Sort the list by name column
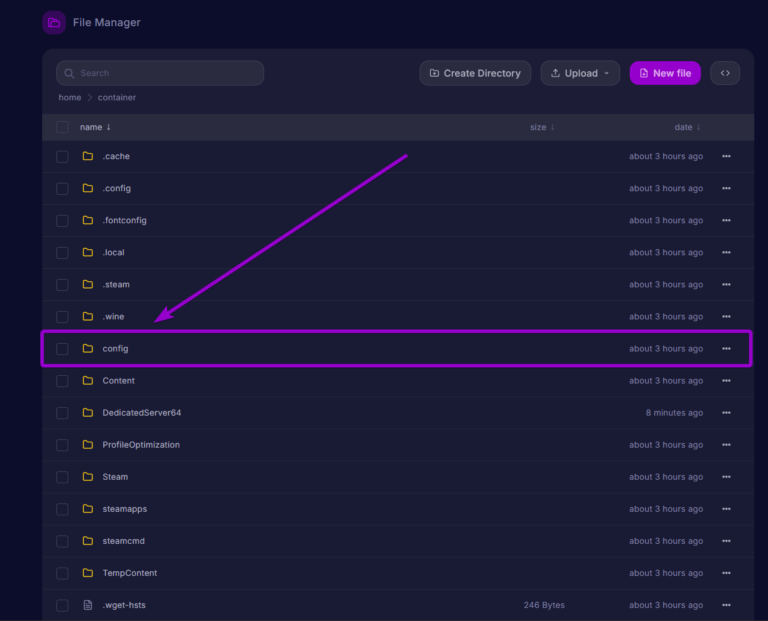The width and height of the screenshot is (768, 621). [96, 127]
